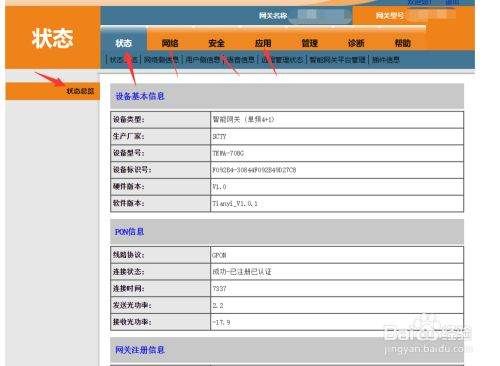The height and width of the screenshot is (366, 500).
Task: Select the GPON protocol value
Action: [x=219, y=255]
